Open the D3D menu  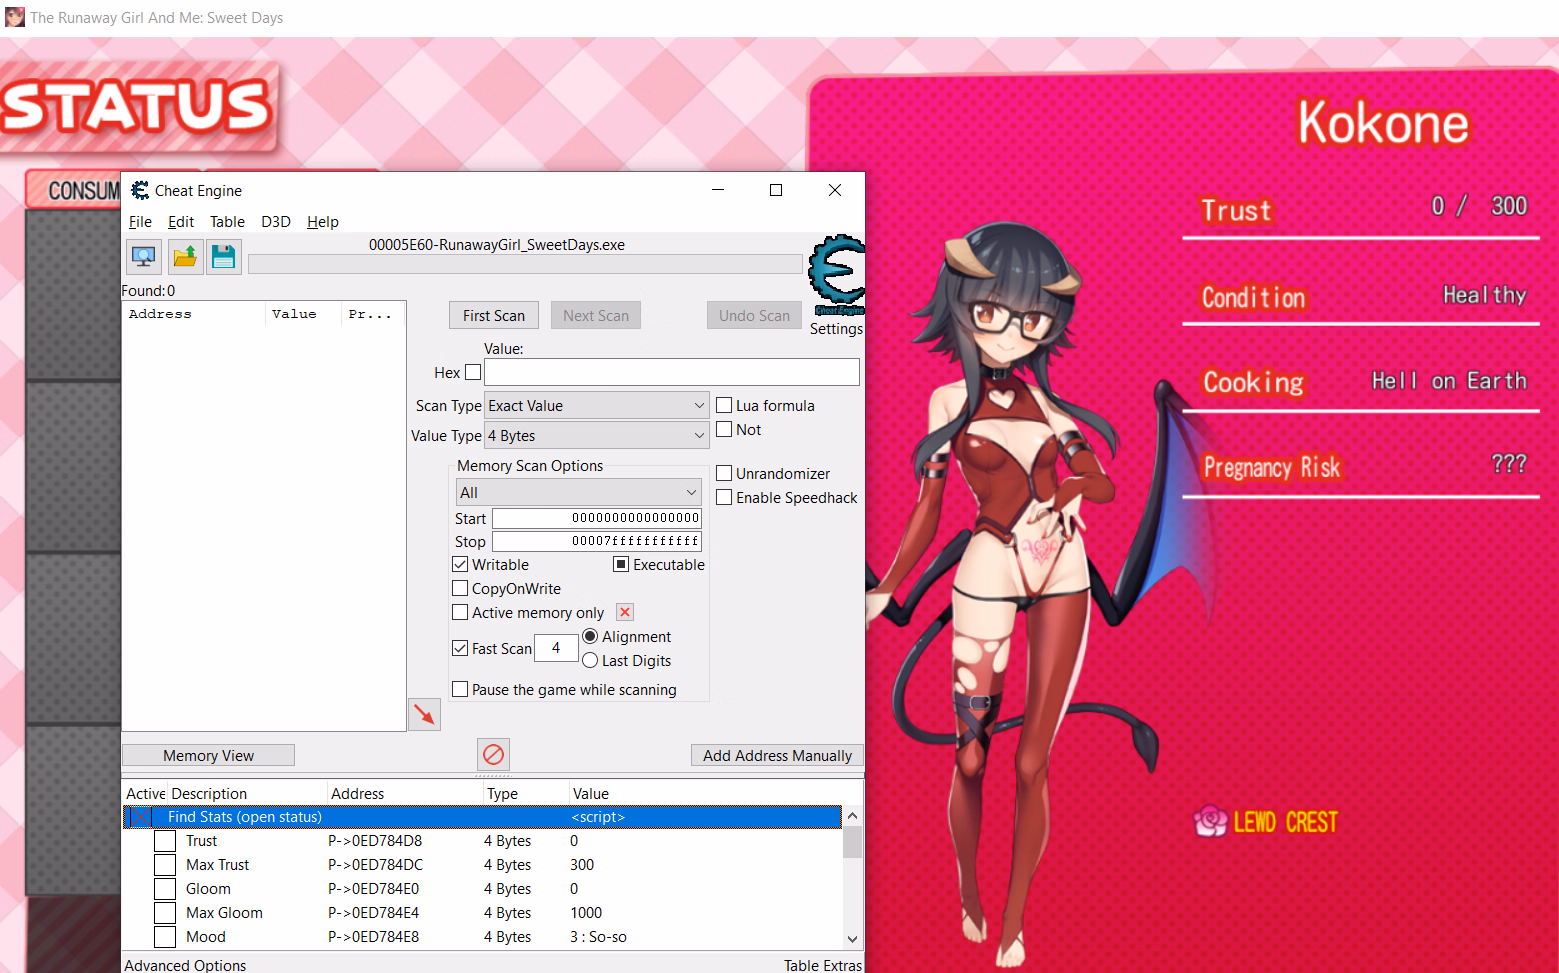(275, 221)
